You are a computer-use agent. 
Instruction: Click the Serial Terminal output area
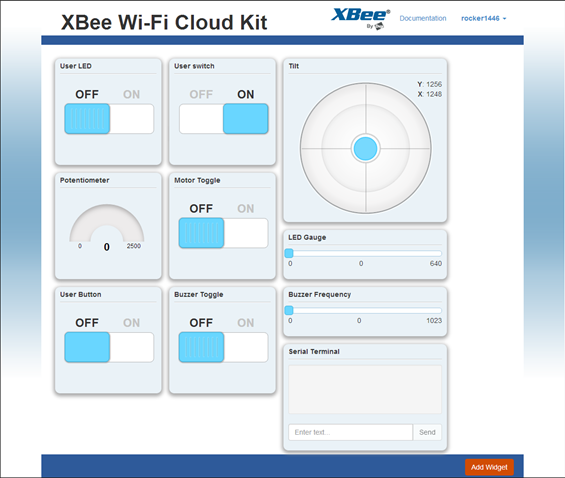(x=365, y=389)
